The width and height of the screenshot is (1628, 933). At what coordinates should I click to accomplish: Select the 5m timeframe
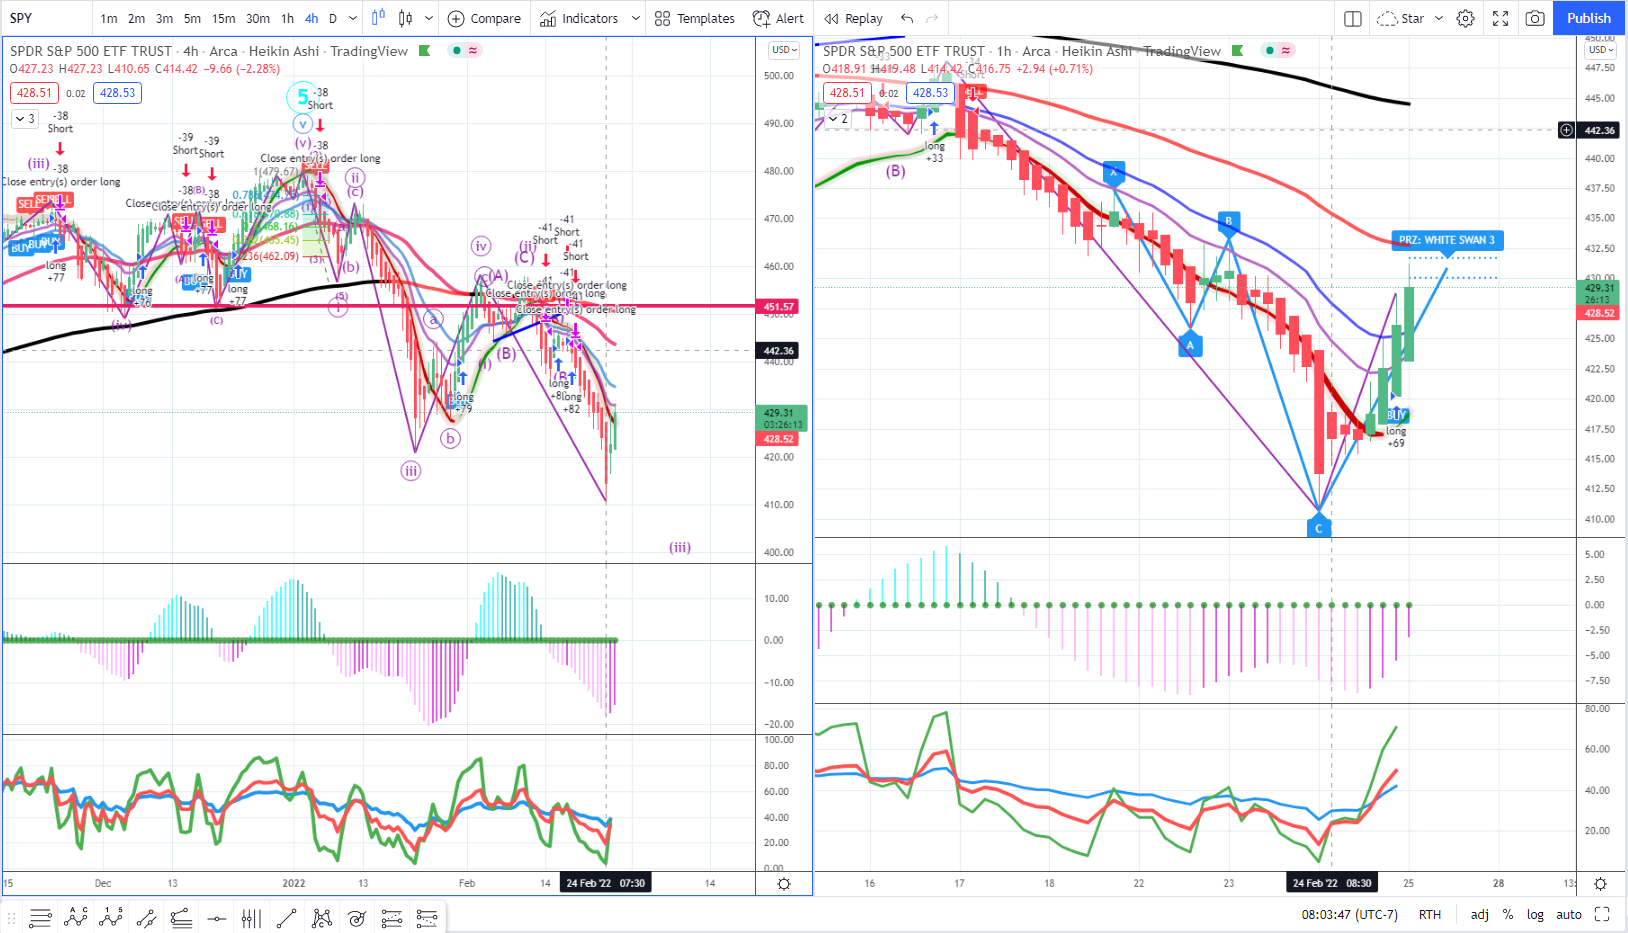coord(192,18)
